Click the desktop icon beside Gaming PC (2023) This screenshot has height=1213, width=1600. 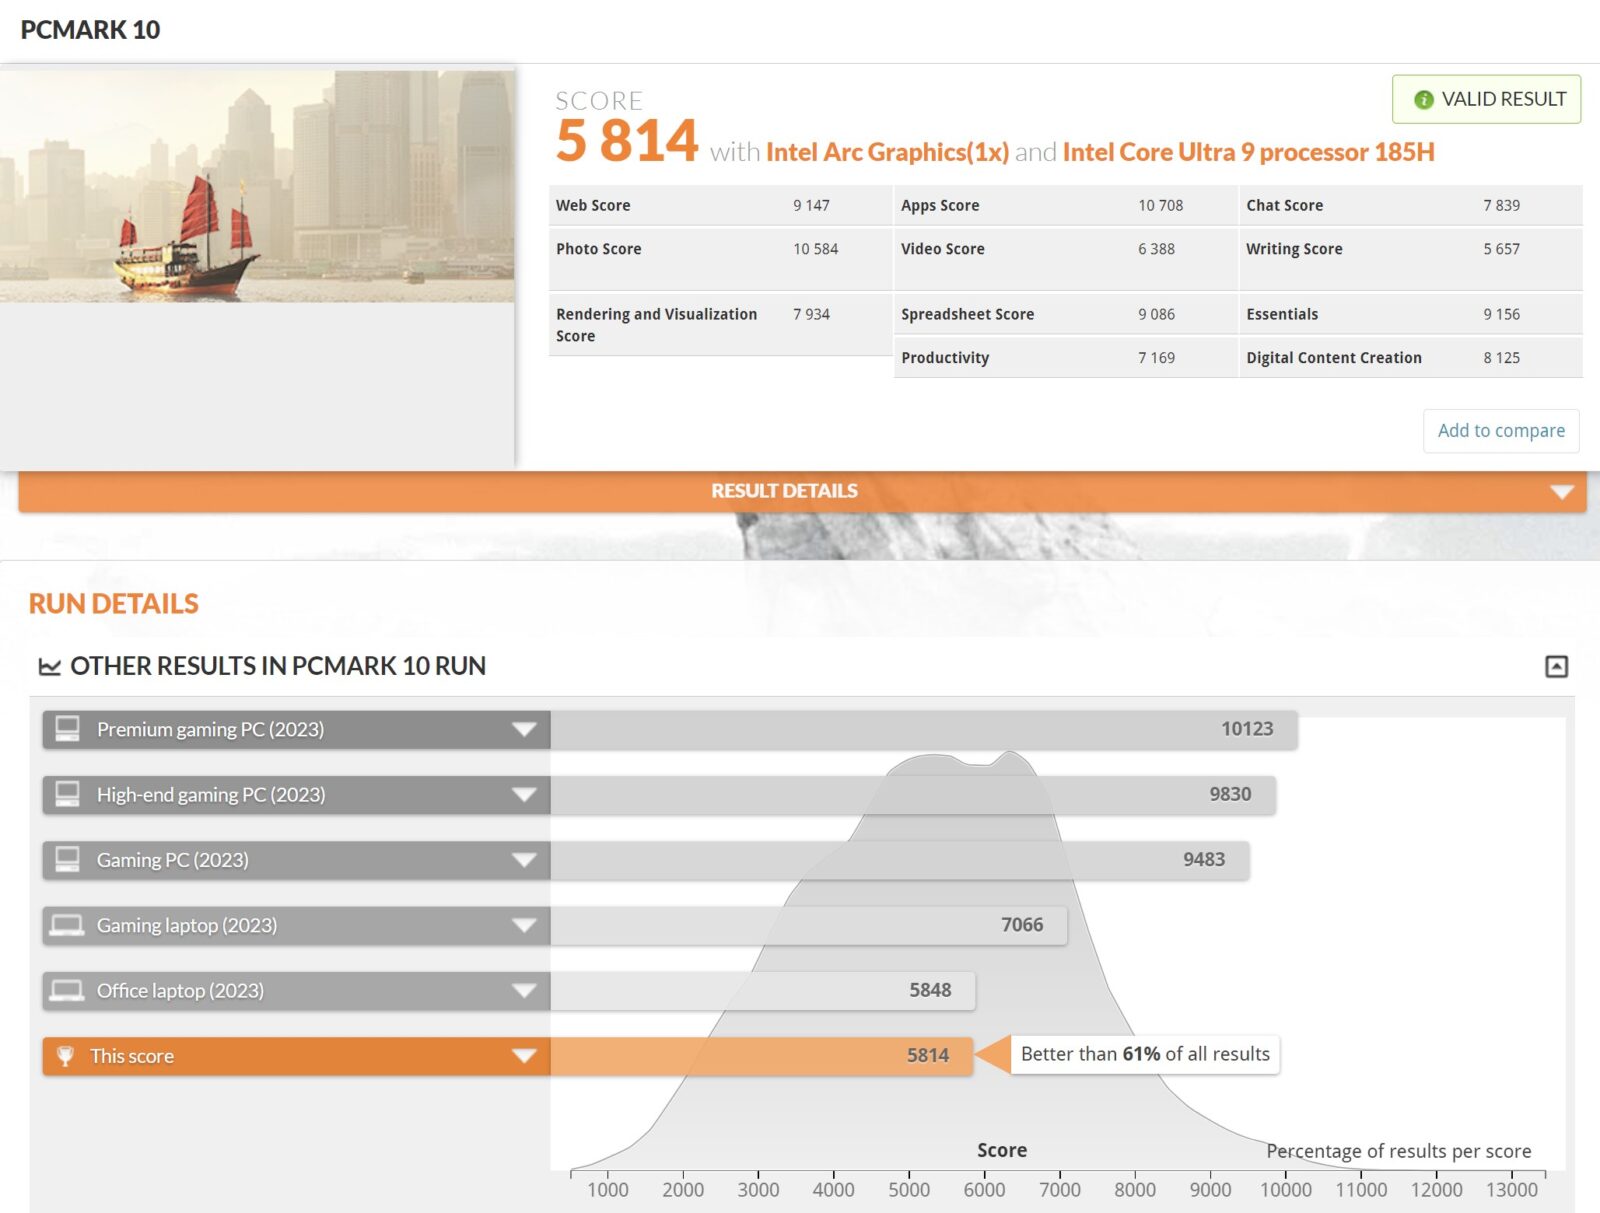(x=67, y=860)
